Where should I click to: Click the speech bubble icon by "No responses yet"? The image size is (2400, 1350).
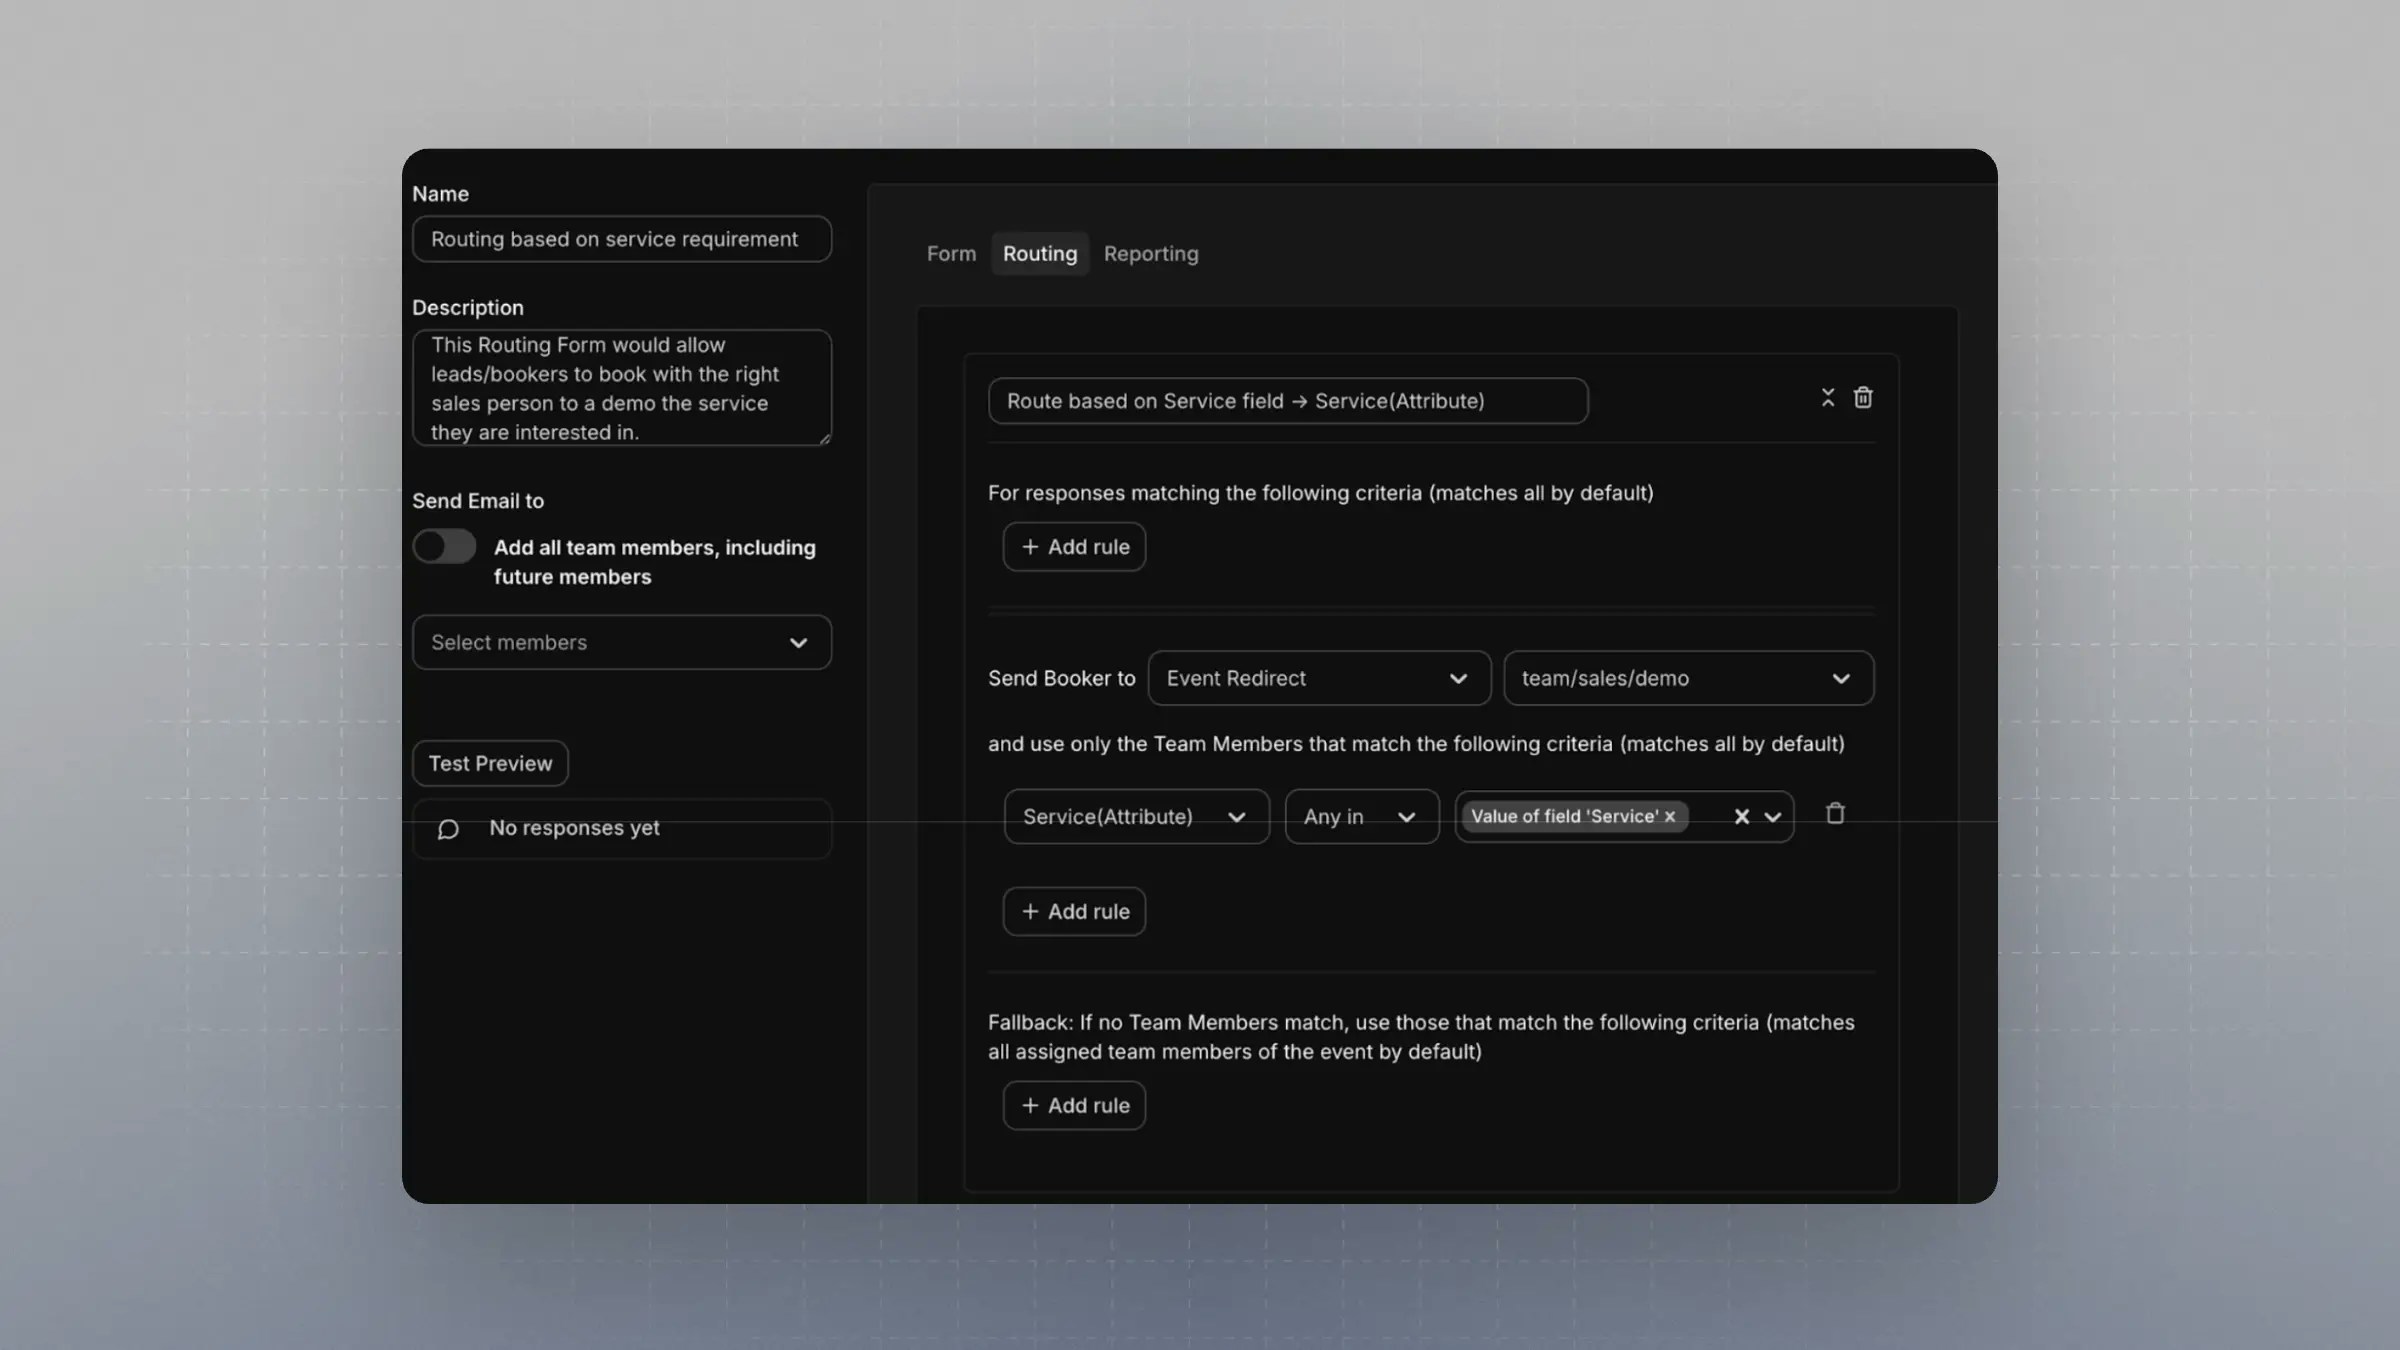[x=448, y=829]
